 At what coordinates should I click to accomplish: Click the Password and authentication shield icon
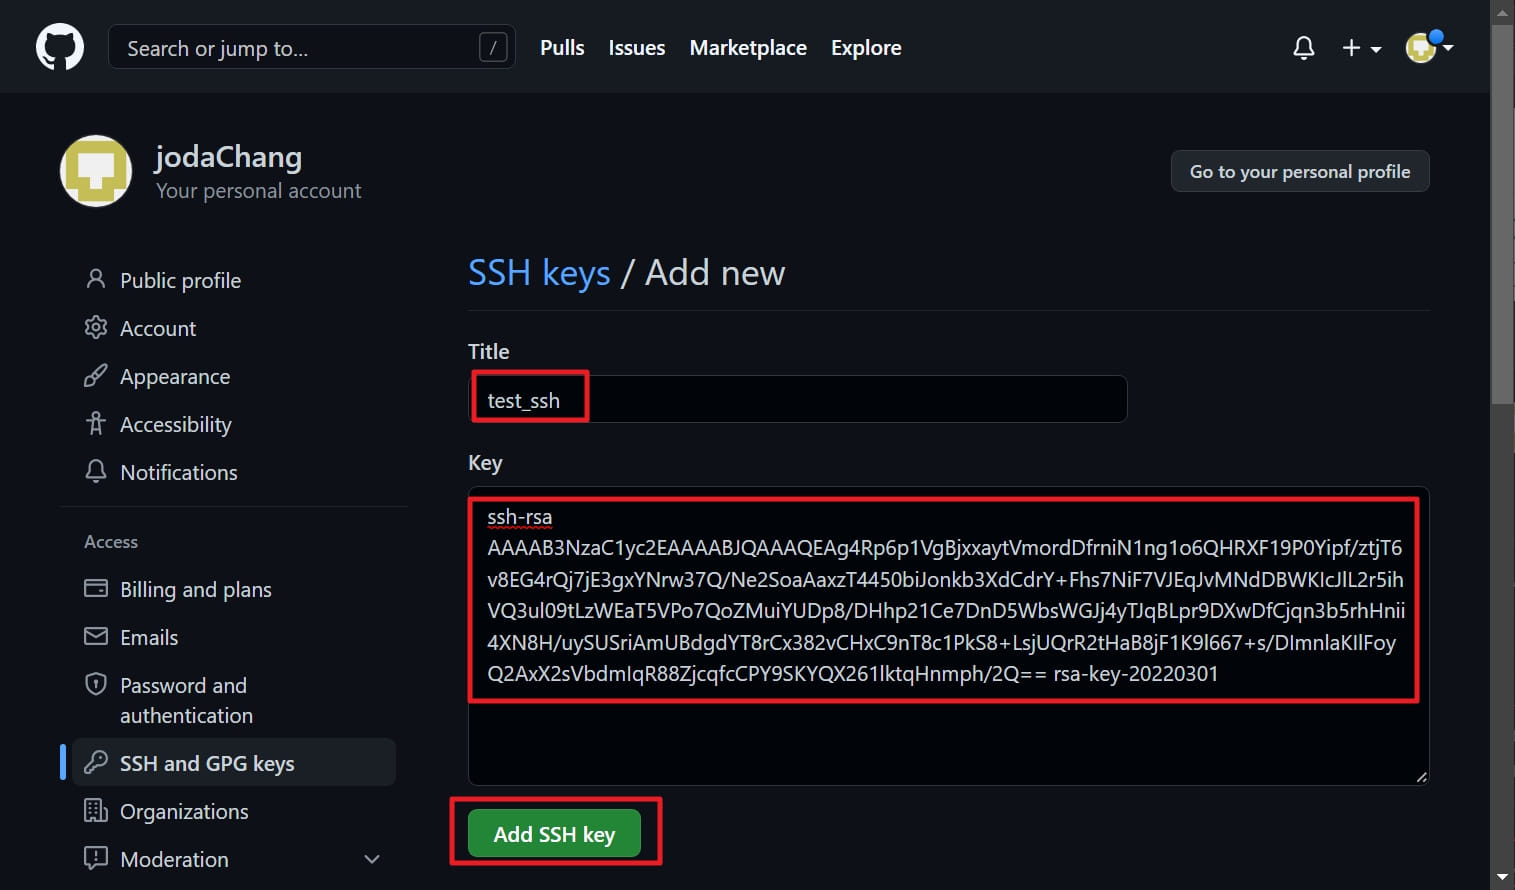[96, 684]
